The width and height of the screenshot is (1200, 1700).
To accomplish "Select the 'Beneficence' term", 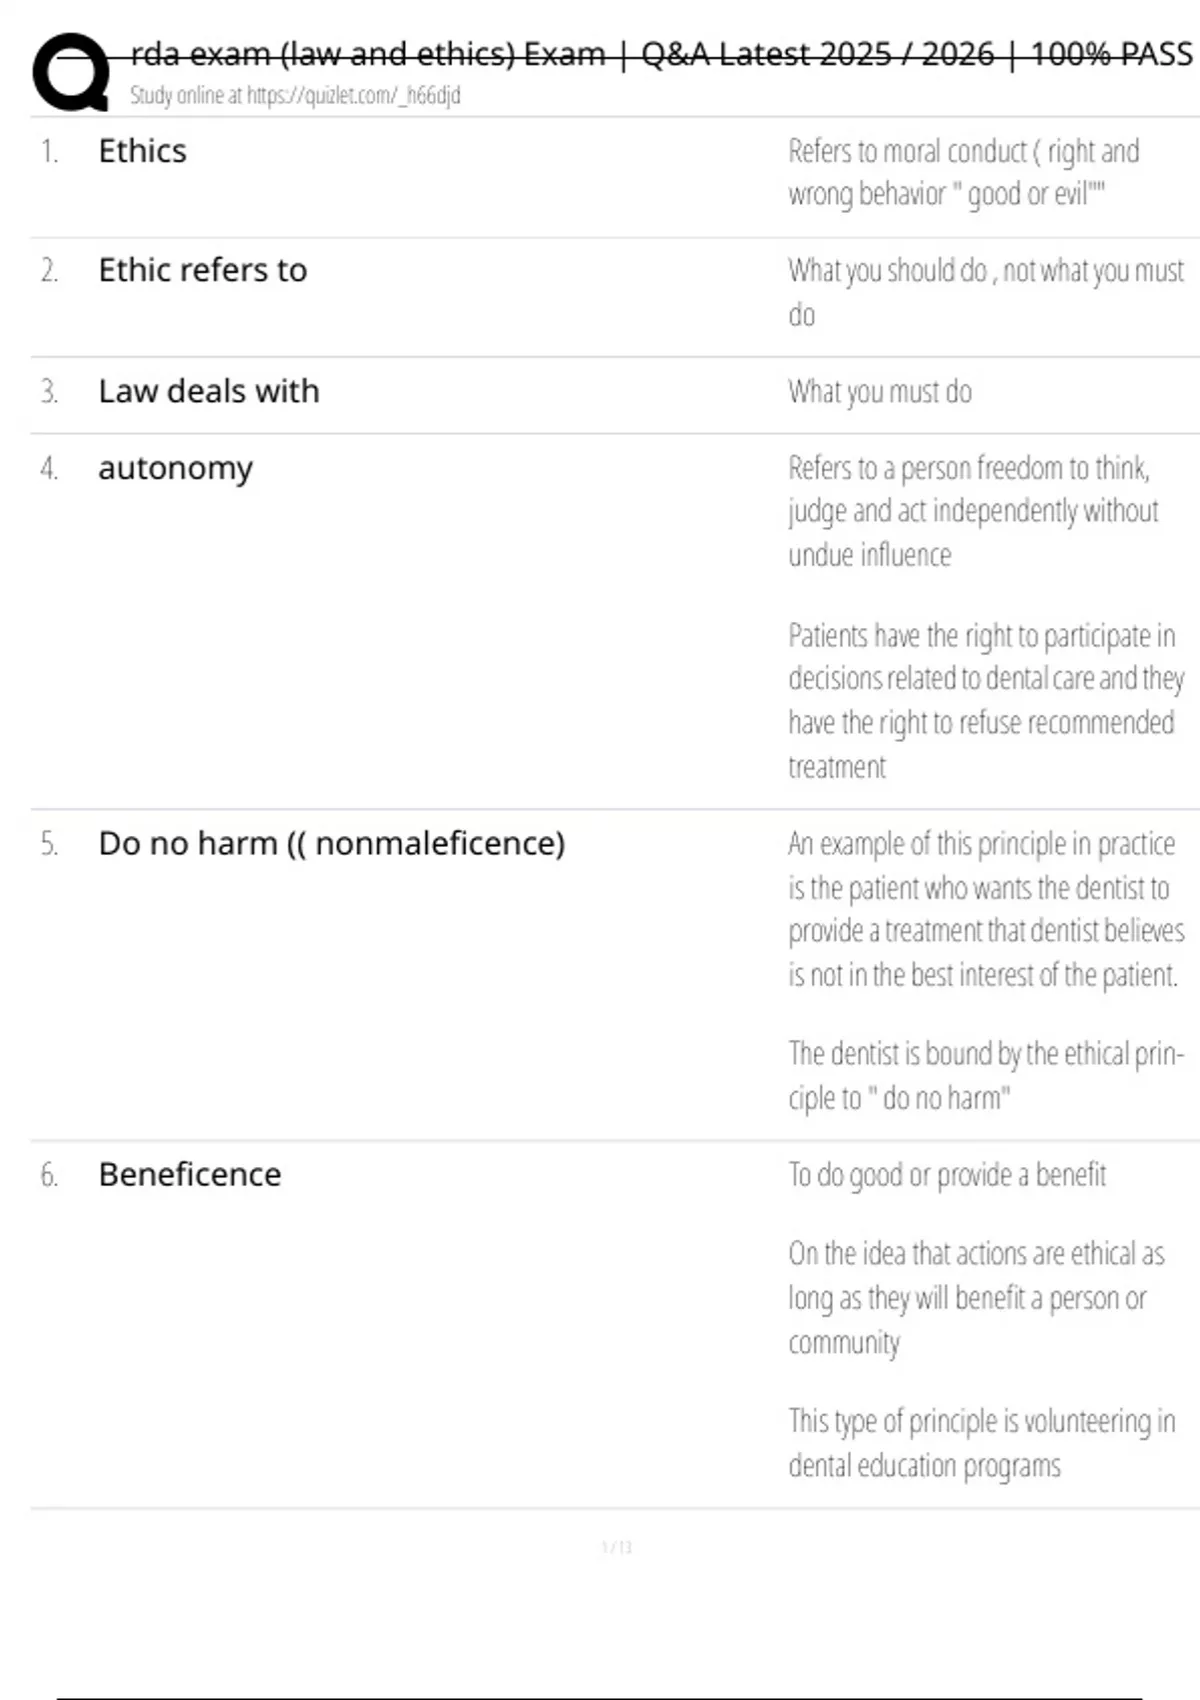I will click(189, 1174).
